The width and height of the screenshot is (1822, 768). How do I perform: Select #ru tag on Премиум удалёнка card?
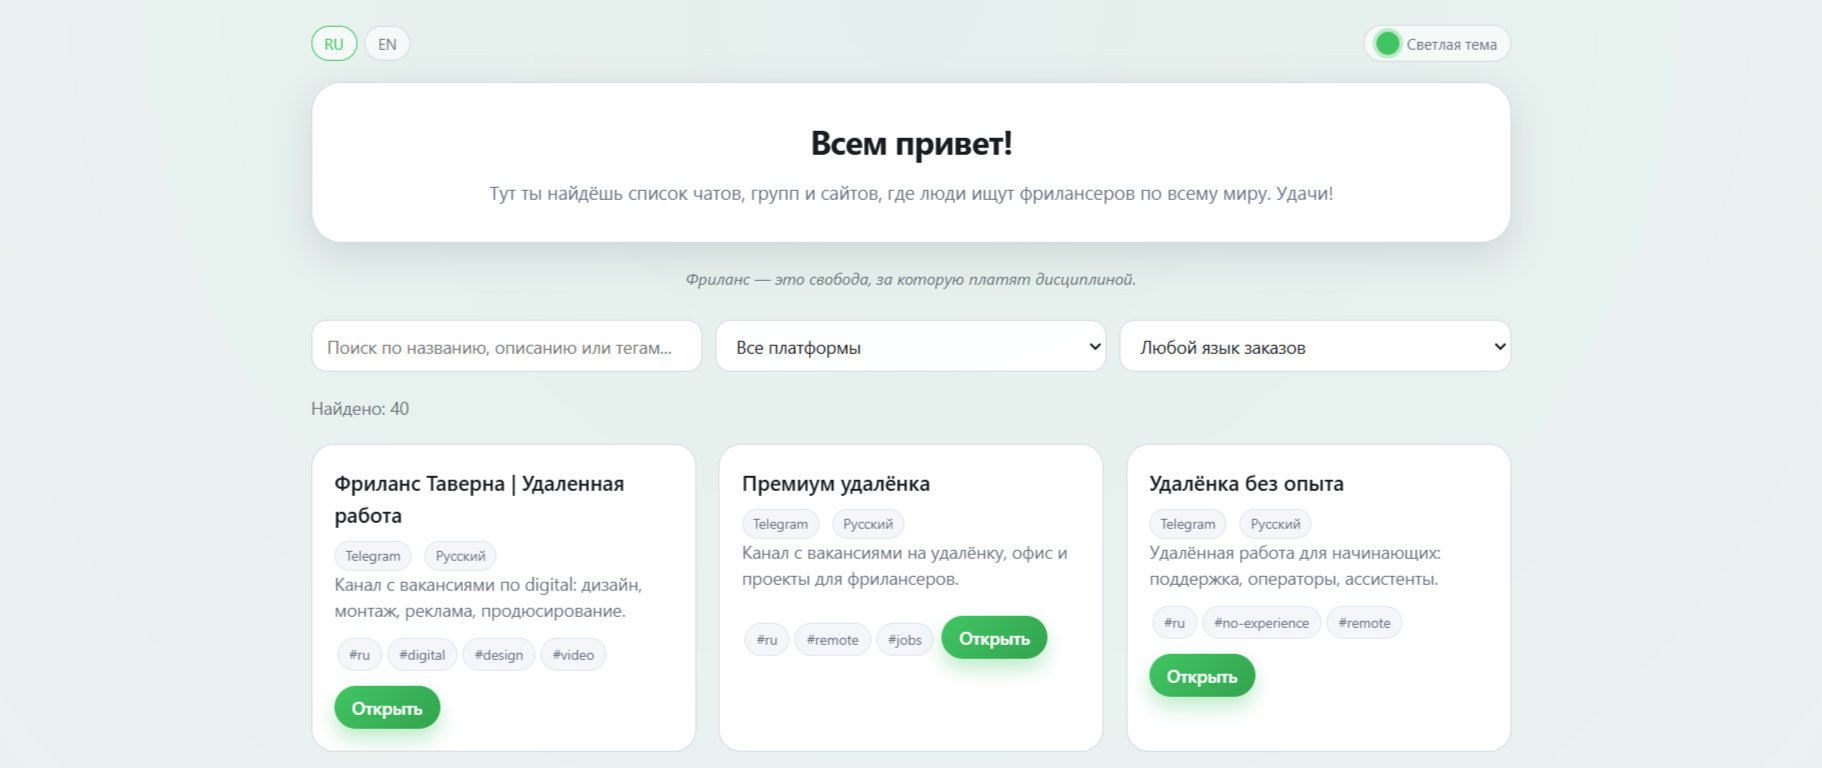pos(767,640)
